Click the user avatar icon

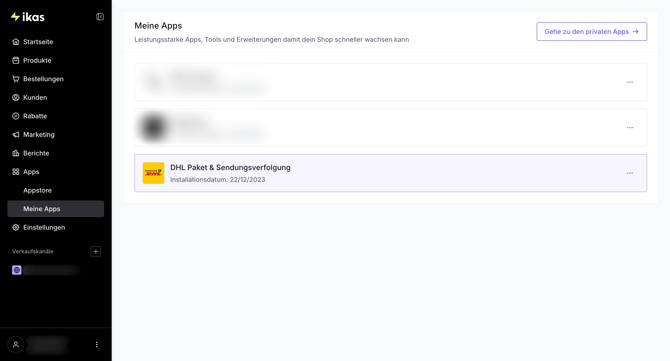[16, 344]
